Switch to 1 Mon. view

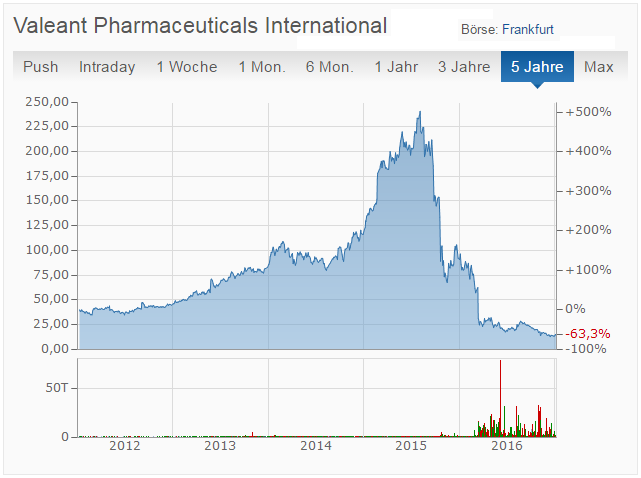(x=262, y=67)
